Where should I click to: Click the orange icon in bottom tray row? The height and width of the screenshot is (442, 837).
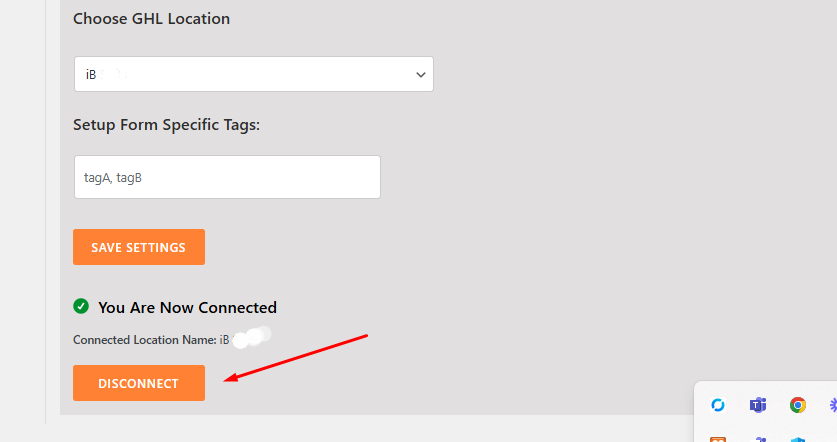(x=717, y=439)
